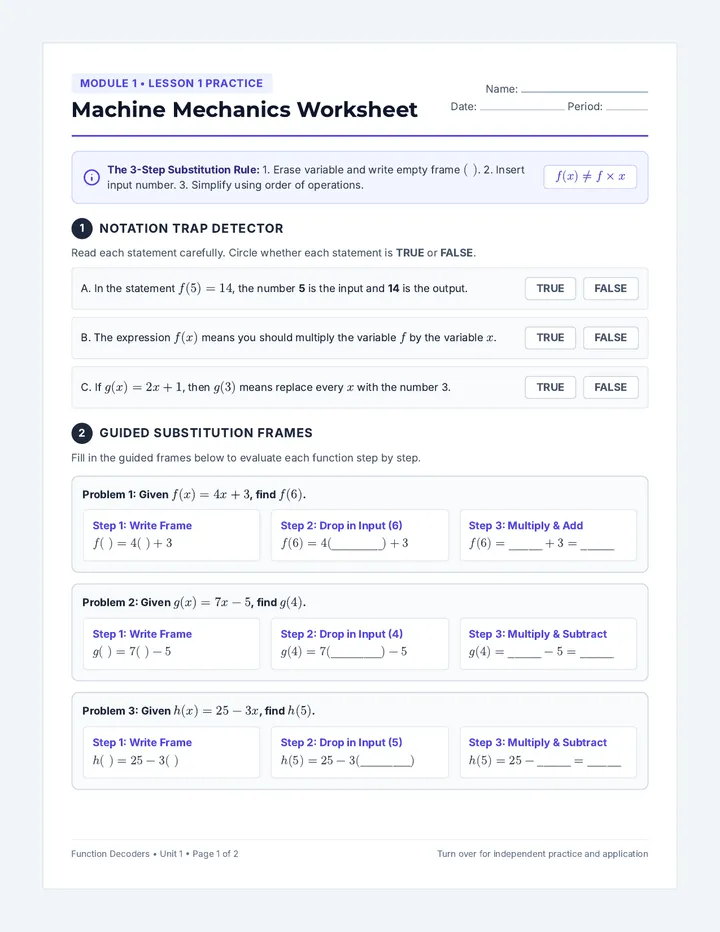Click the frame g( ) = 7( ) − 5
Viewport: 720px width, 932px height.
(132, 651)
